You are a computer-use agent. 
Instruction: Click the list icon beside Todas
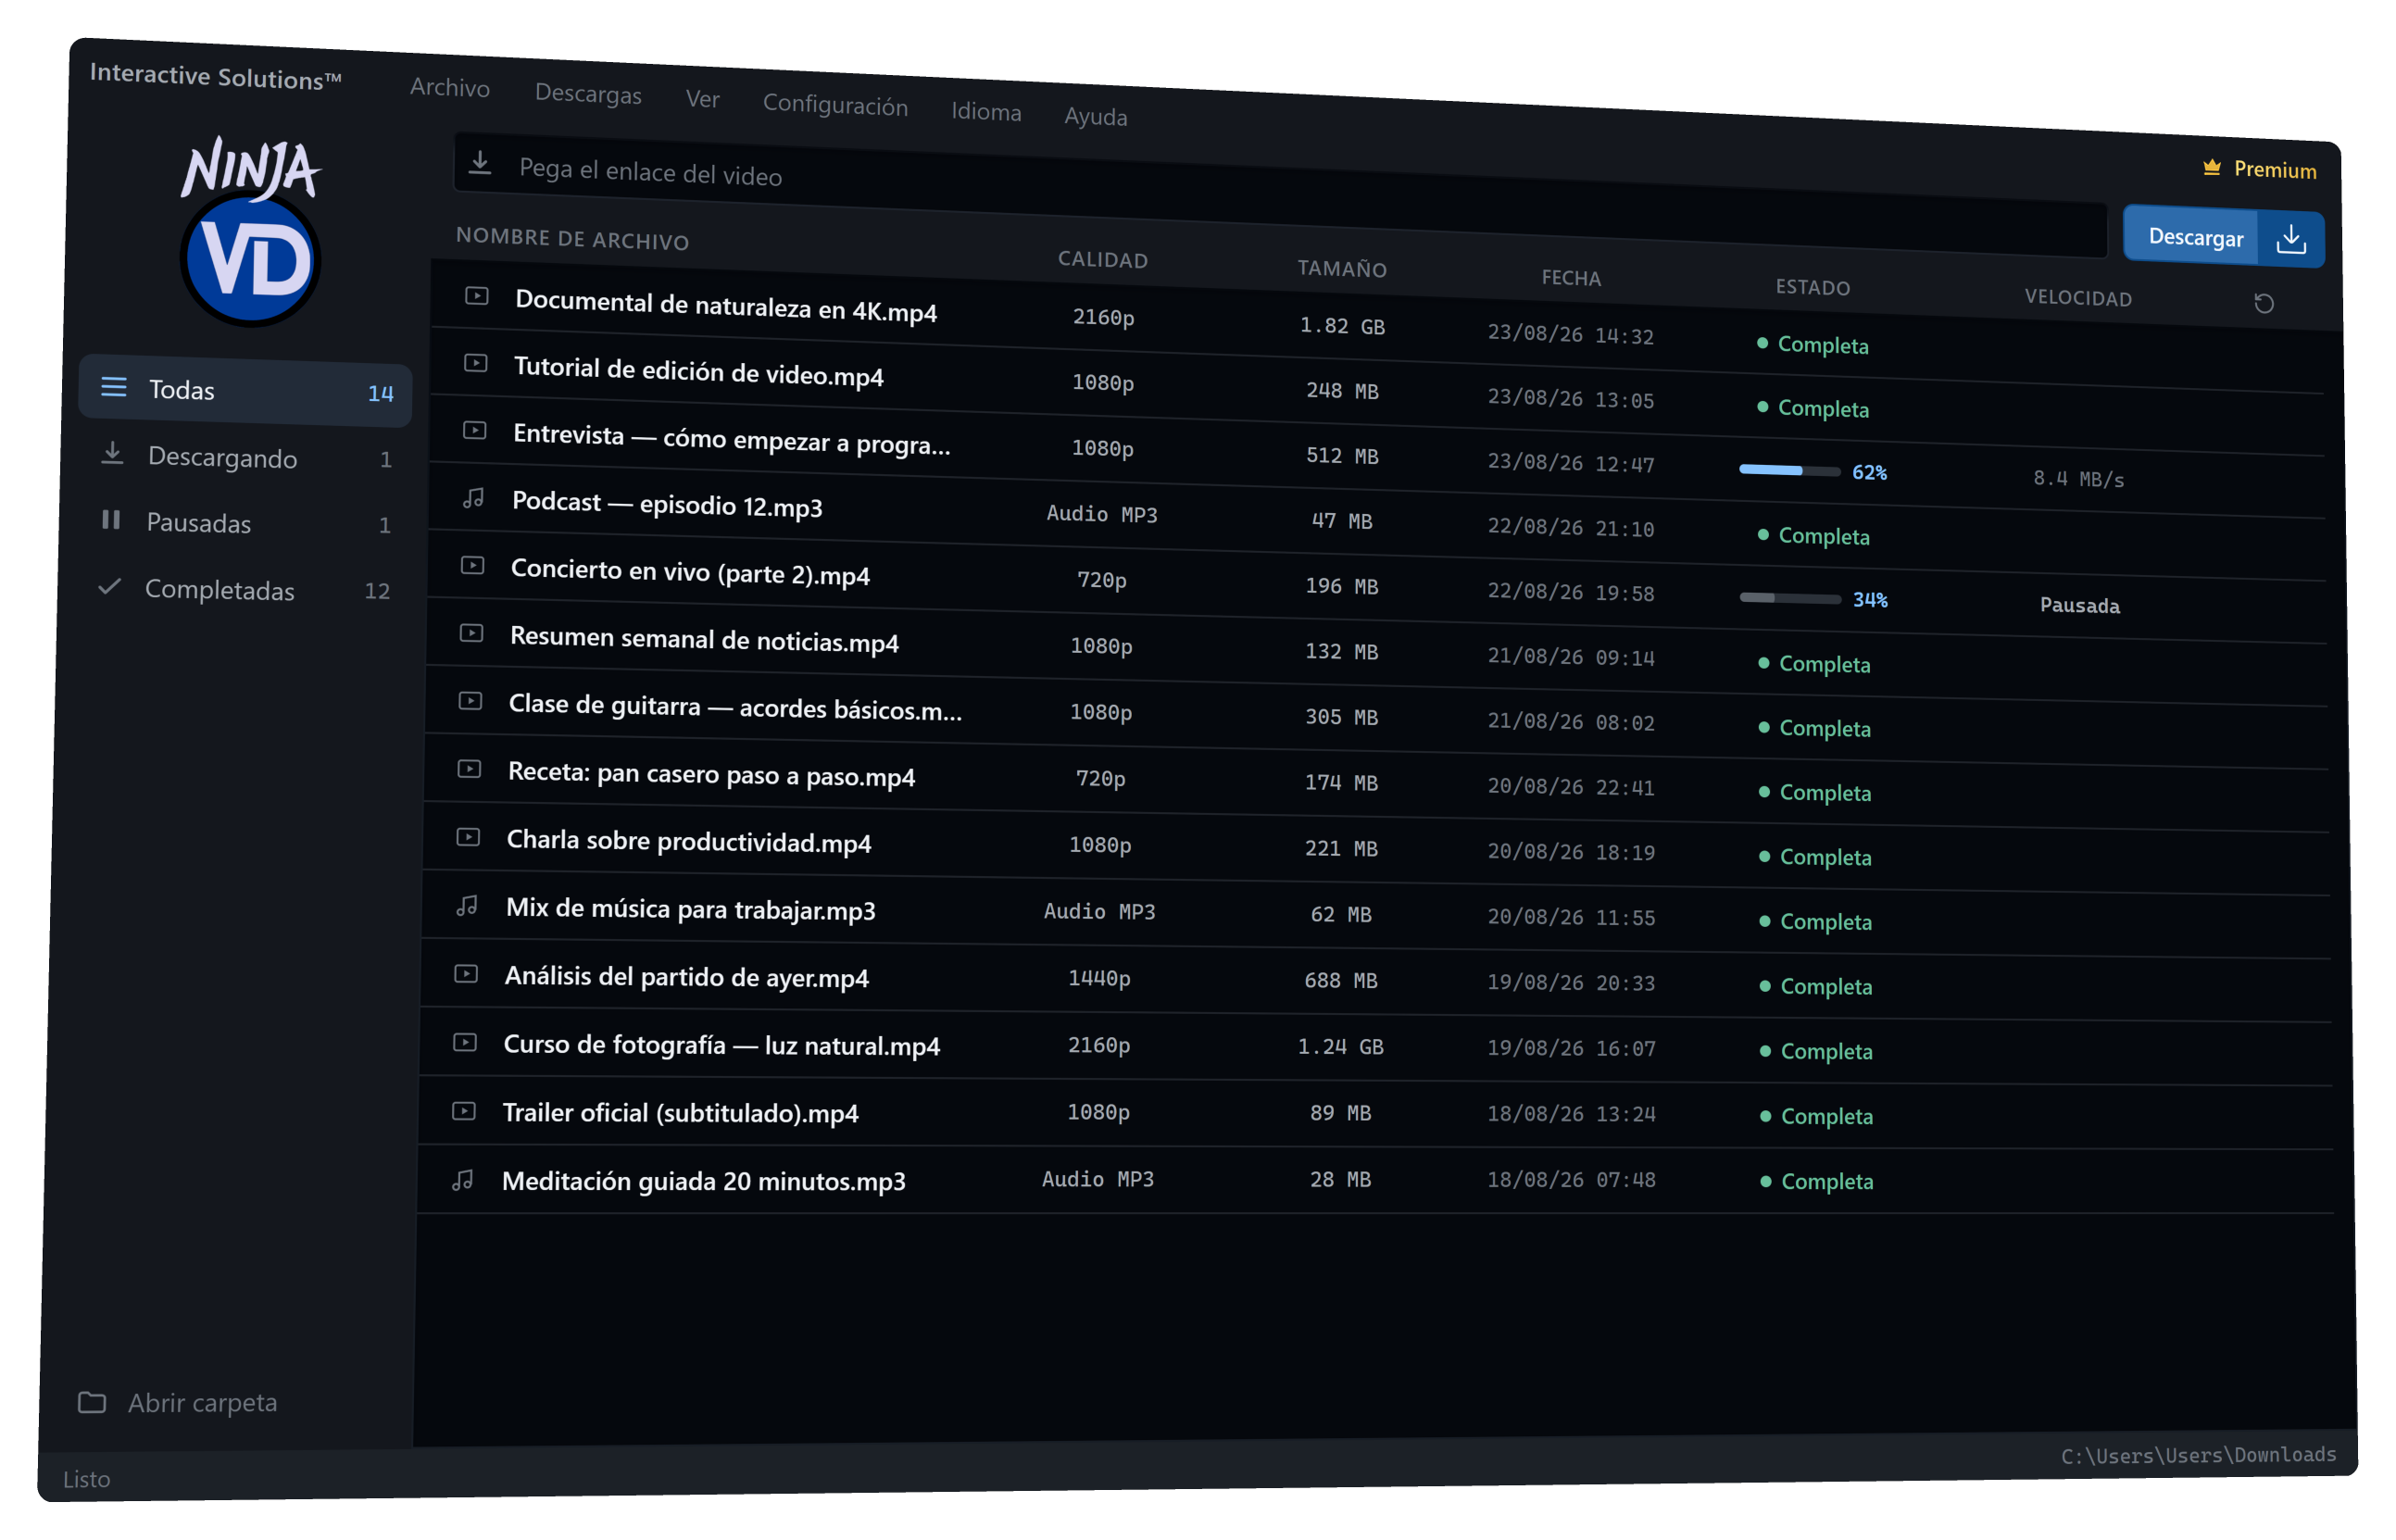point(114,387)
